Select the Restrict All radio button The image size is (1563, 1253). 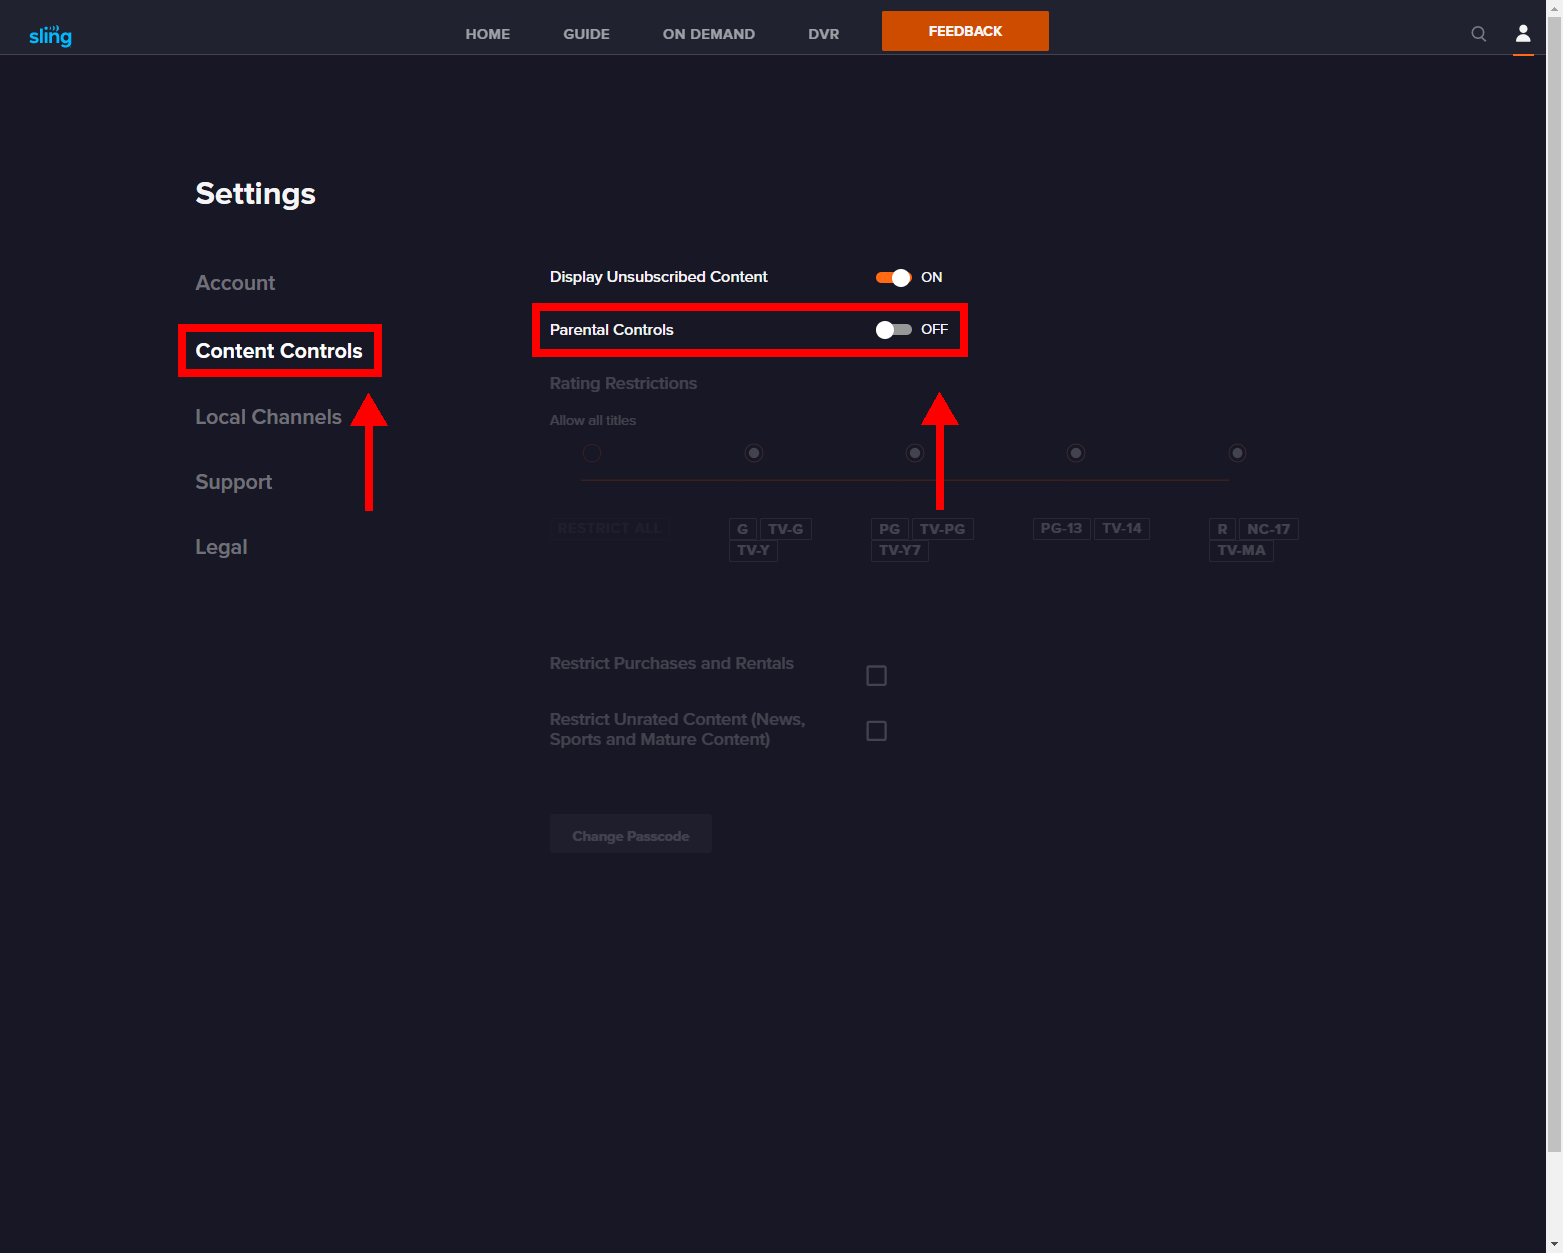click(x=591, y=452)
